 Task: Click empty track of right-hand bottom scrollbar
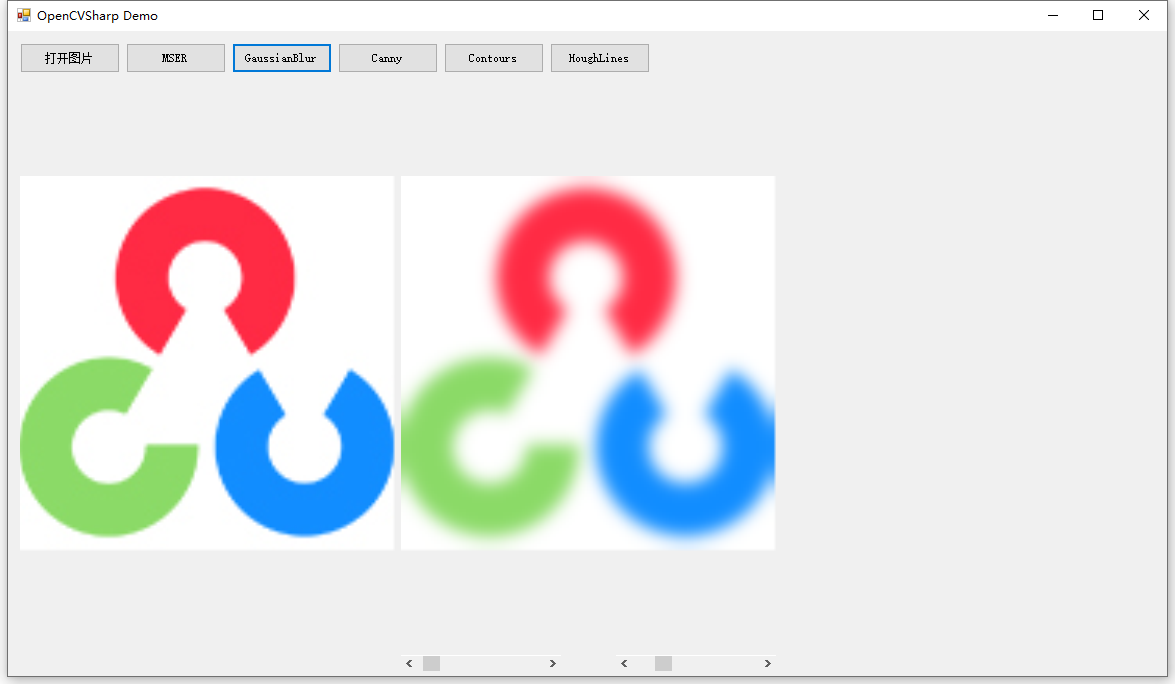coord(716,663)
